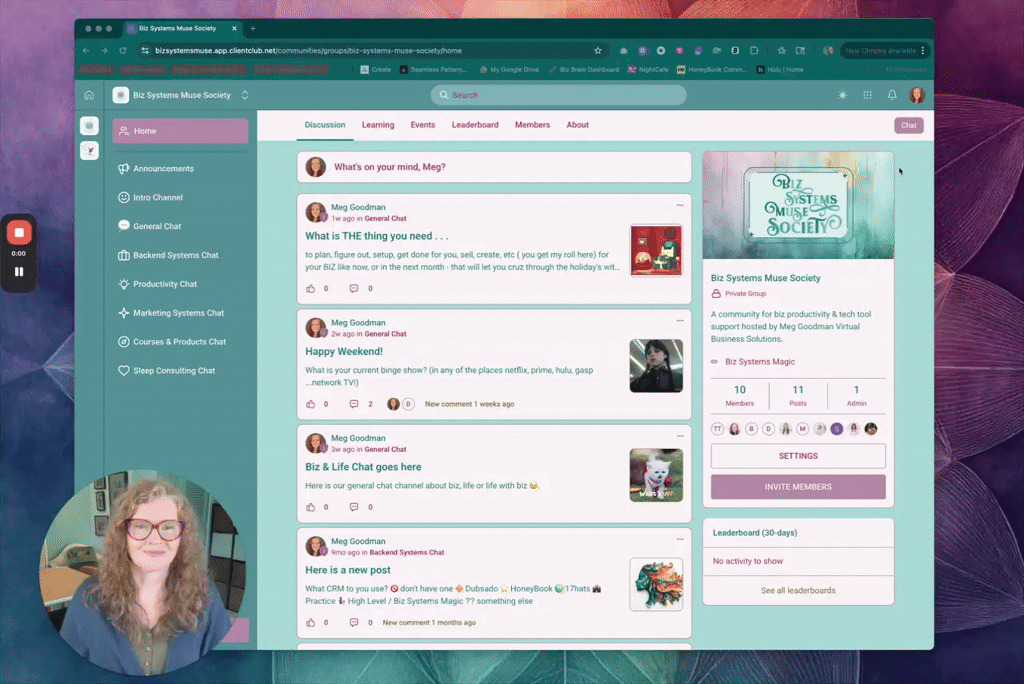Stop the screen recording red button
The height and width of the screenshot is (684, 1024).
point(19,233)
